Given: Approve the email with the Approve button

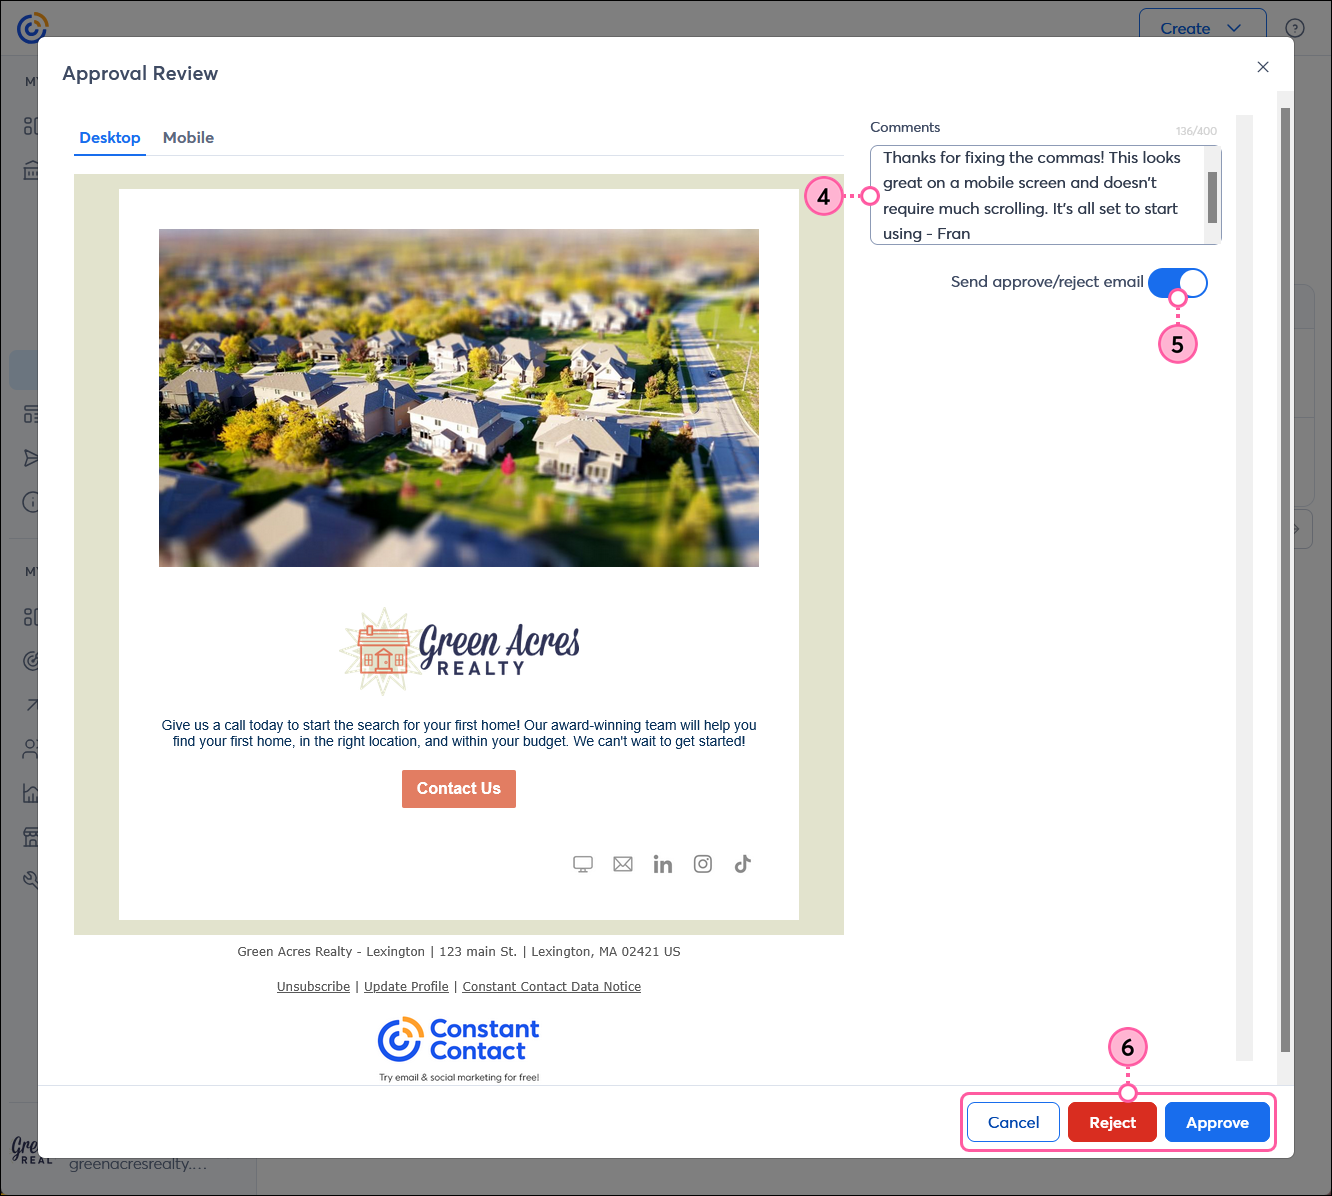Looking at the screenshot, I should coord(1217,1122).
